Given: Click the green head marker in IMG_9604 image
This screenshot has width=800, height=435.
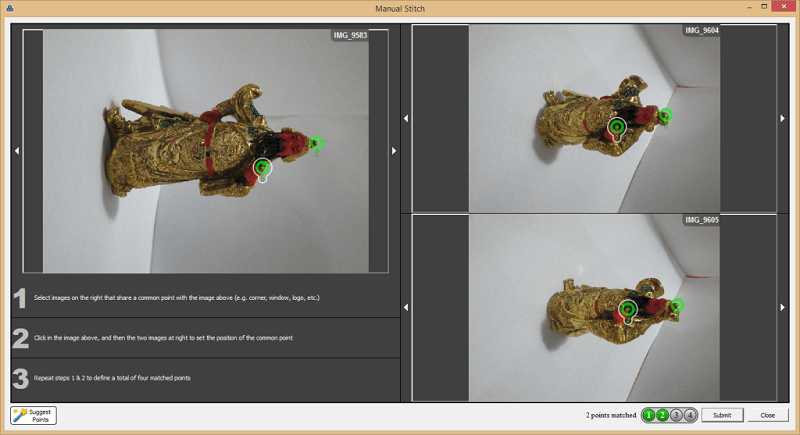Looking at the screenshot, I should tap(665, 116).
